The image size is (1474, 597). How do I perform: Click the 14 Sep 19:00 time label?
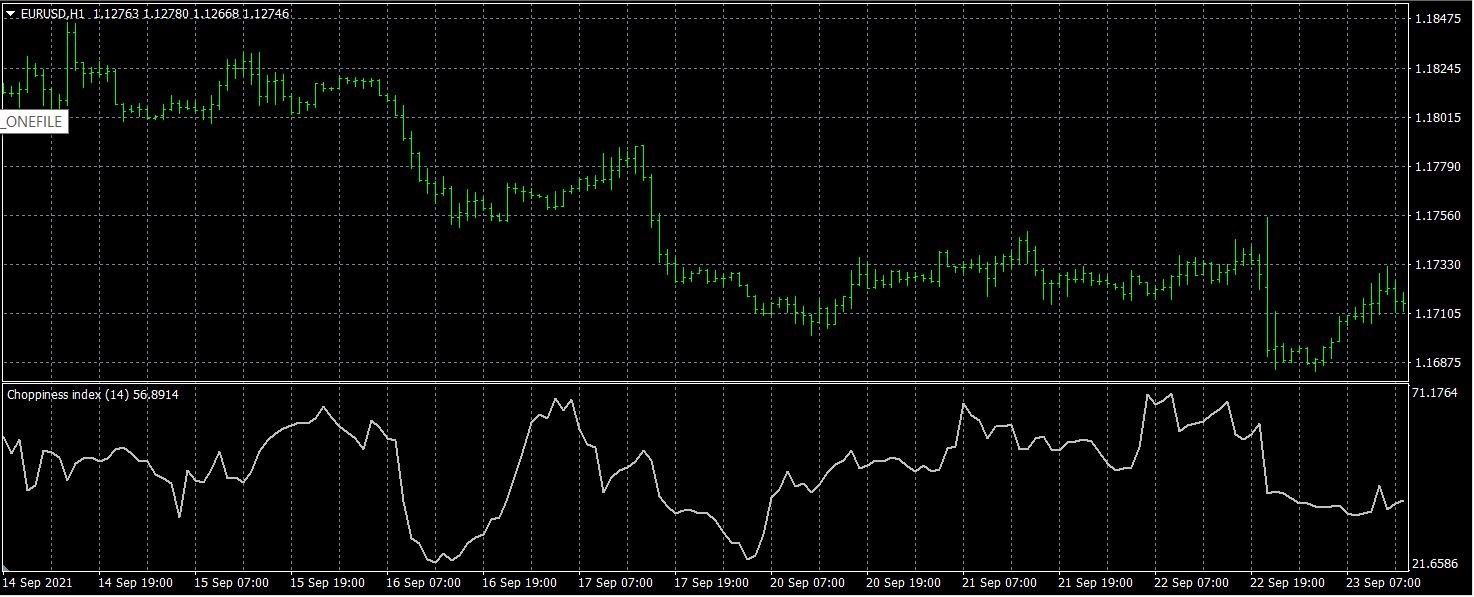135,583
